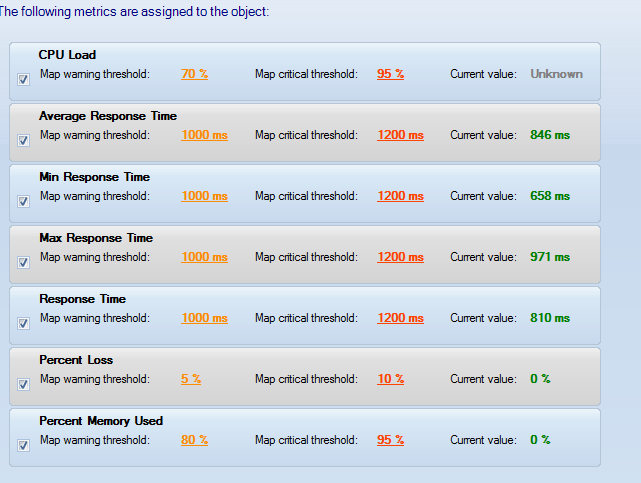Uncheck the Percent Loss checkbox

(x=23, y=384)
